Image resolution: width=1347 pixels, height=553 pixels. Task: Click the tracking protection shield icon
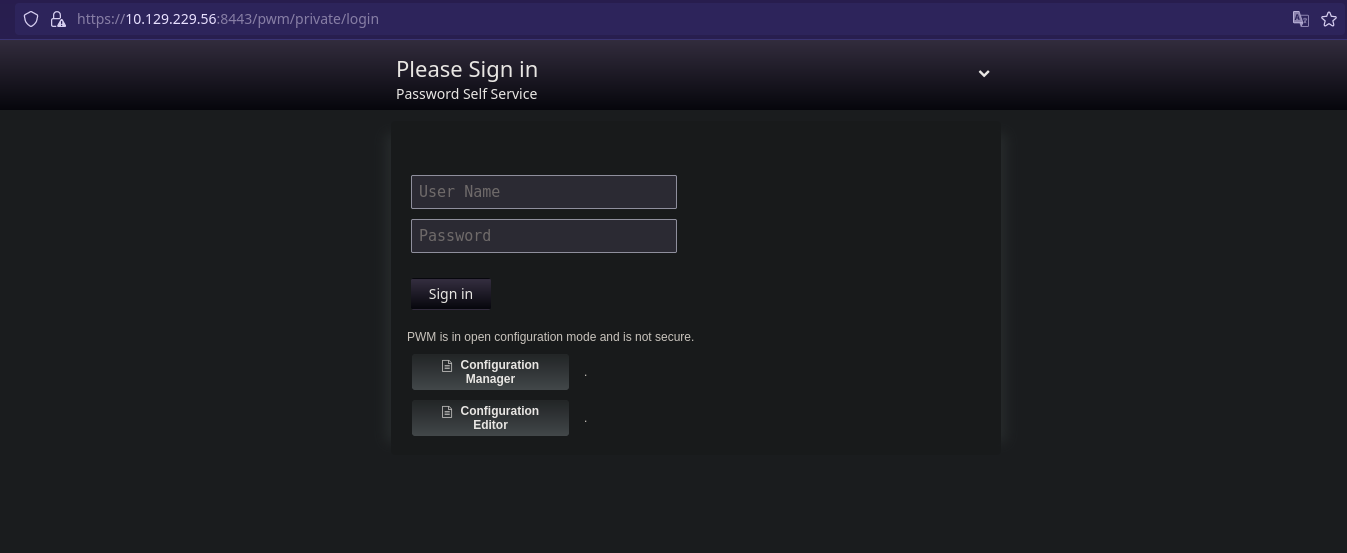(x=31, y=19)
